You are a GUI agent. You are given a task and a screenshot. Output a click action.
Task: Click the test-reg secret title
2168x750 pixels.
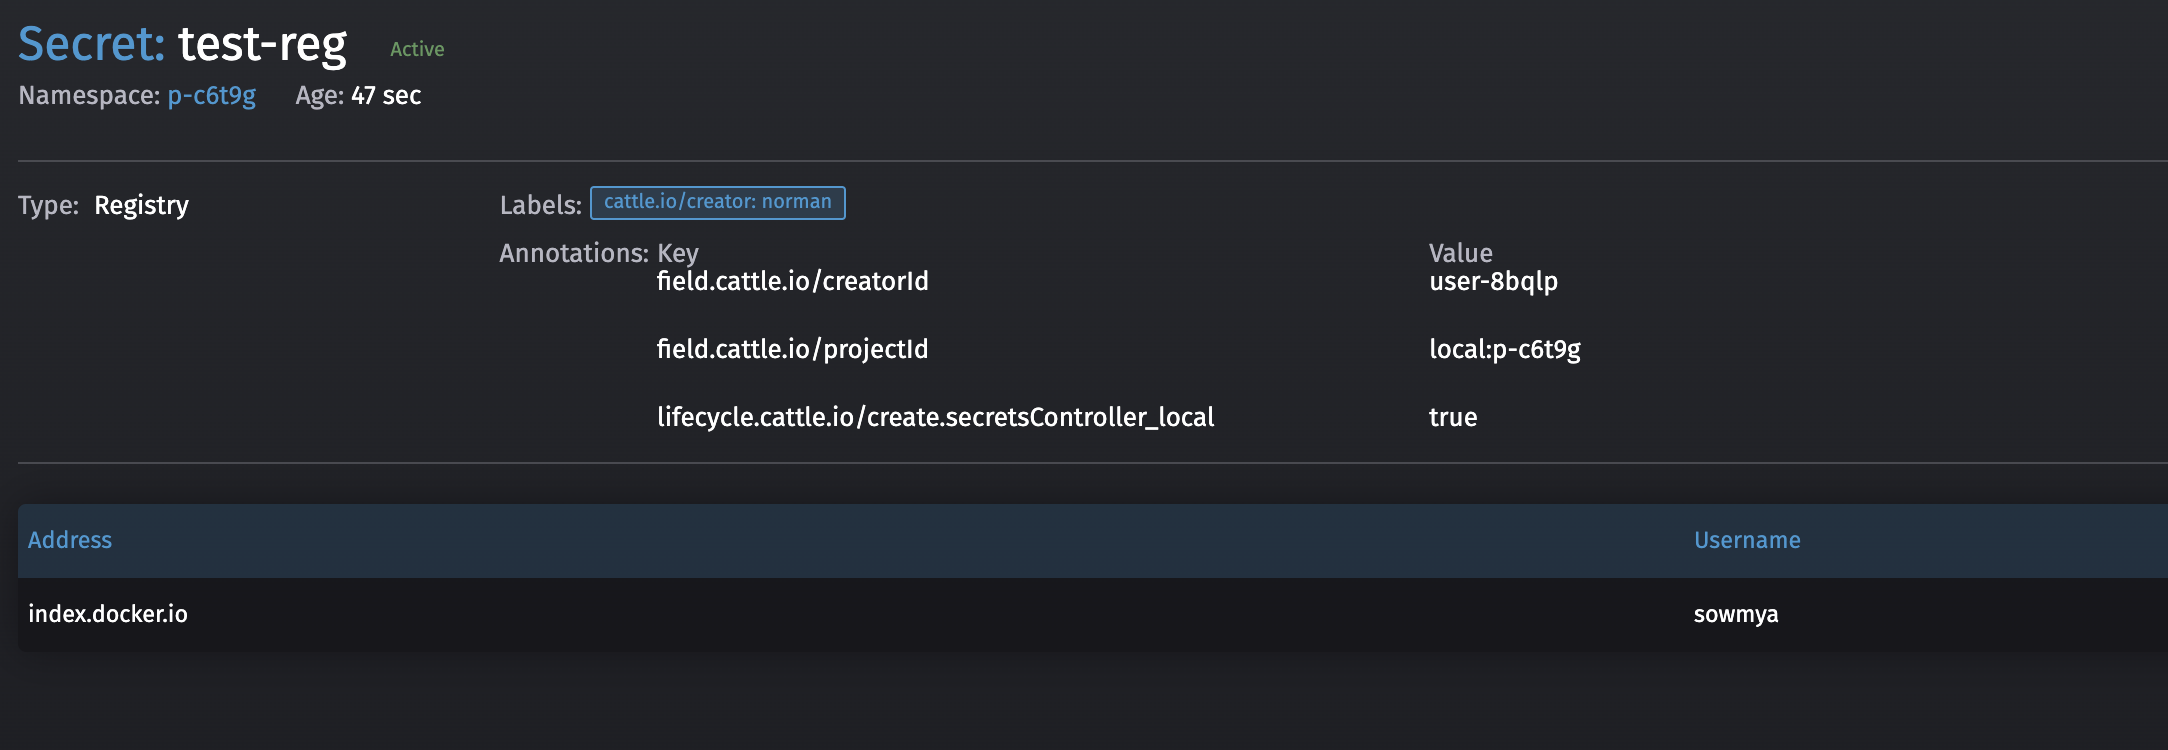point(262,45)
